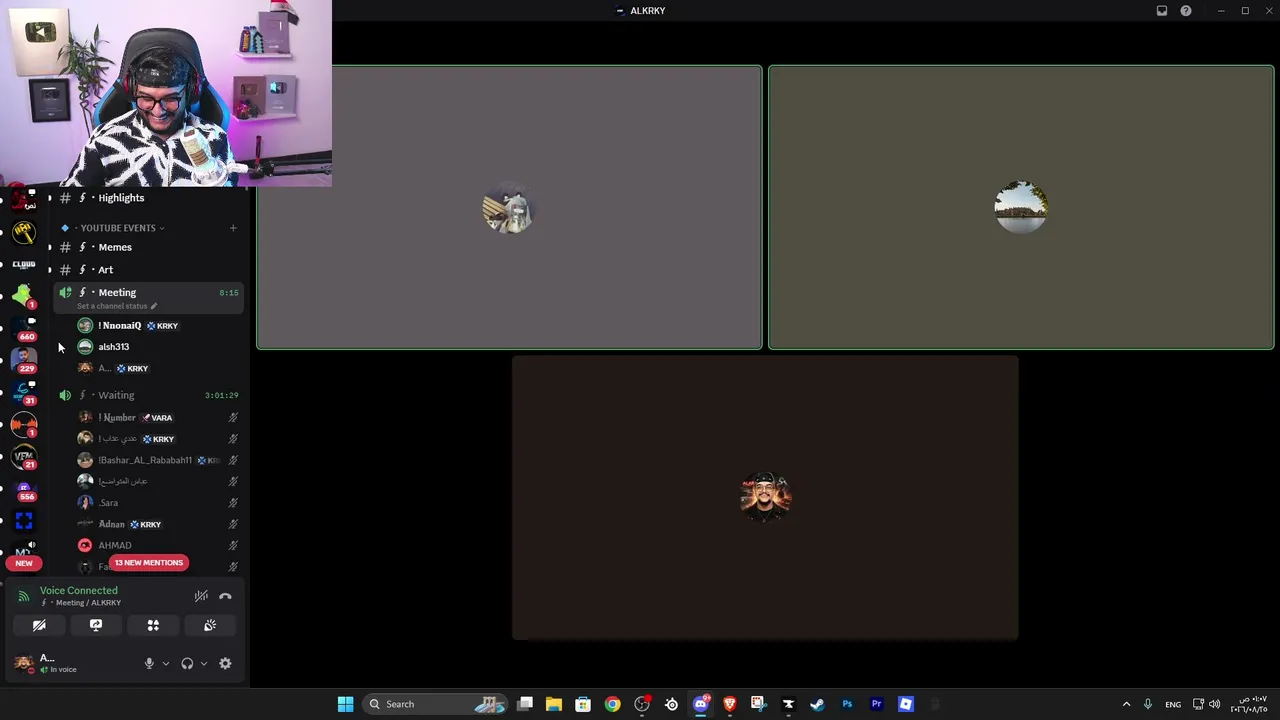Toggle the camera on in voice panel
The image size is (1280, 720).
tap(39, 625)
